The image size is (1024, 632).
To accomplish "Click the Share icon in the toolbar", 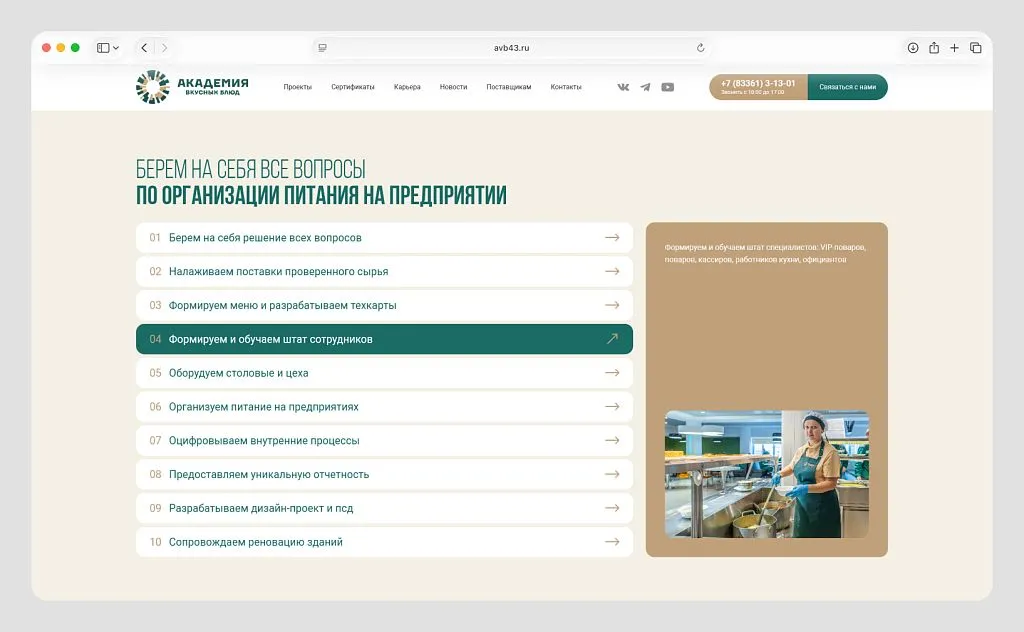I will [933, 47].
